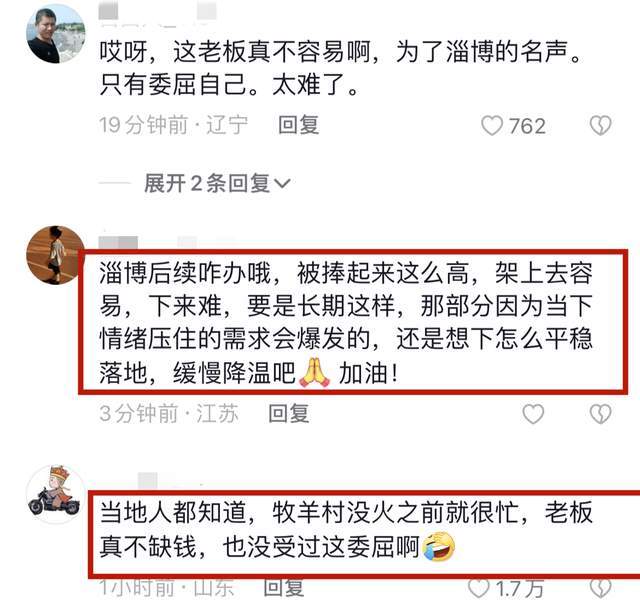This screenshot has width=640, height=603.
Task: Click the 762 like count
Action: pyautogui.click(x=527, y=126)
